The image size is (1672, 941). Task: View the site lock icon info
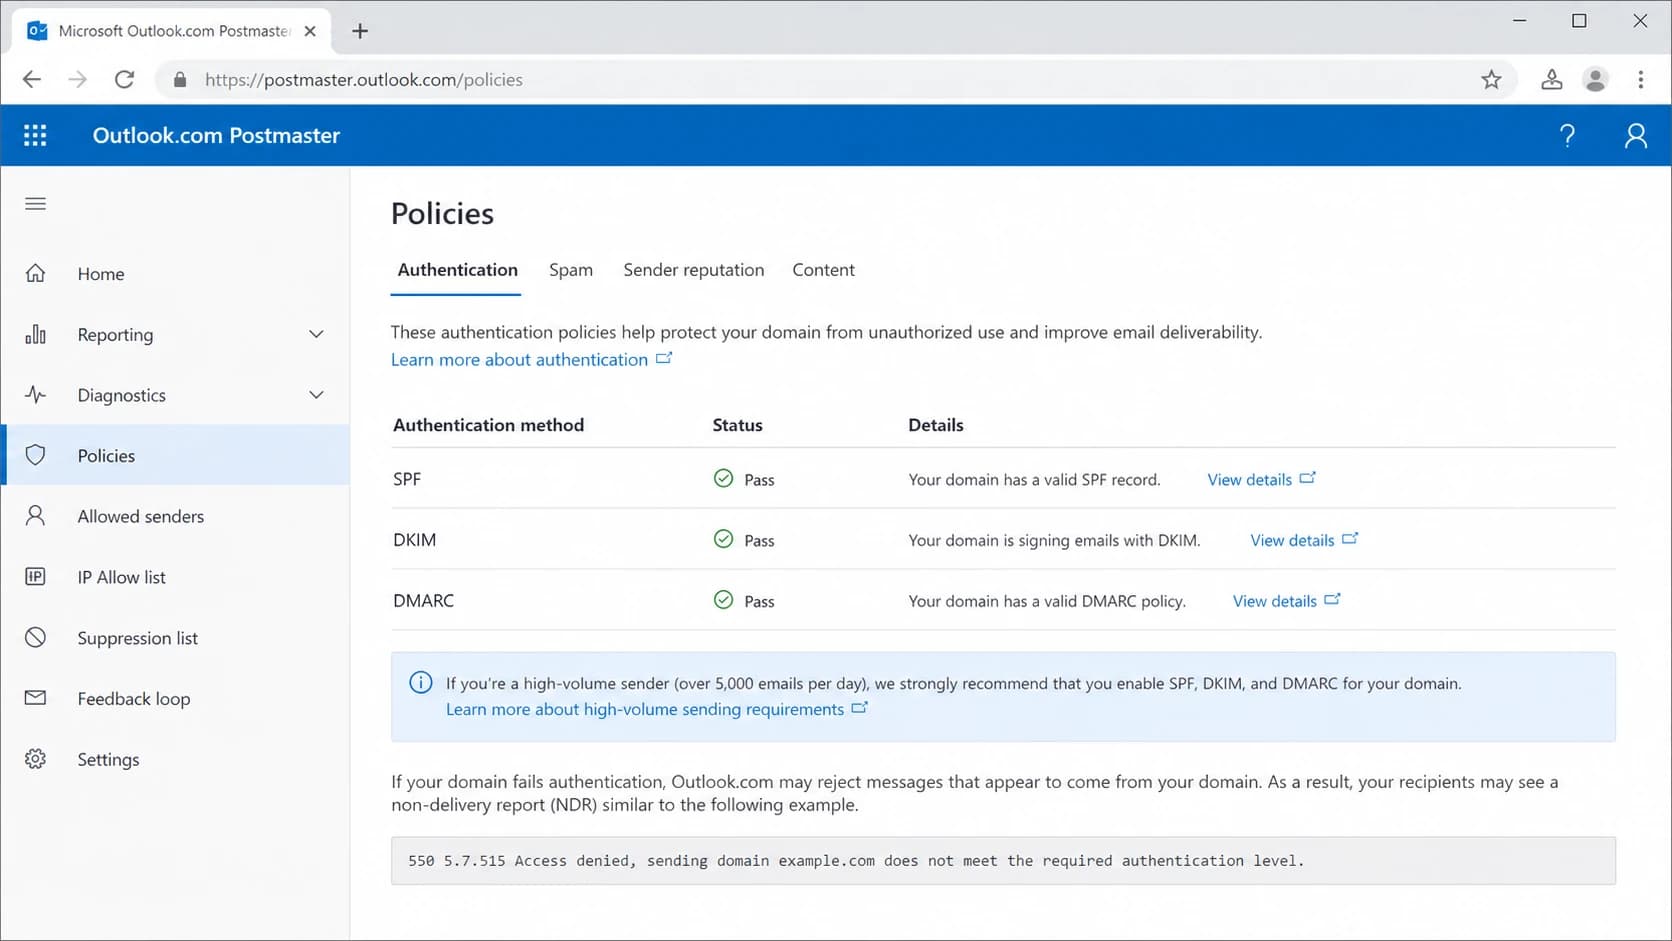(x=180, y=80)
